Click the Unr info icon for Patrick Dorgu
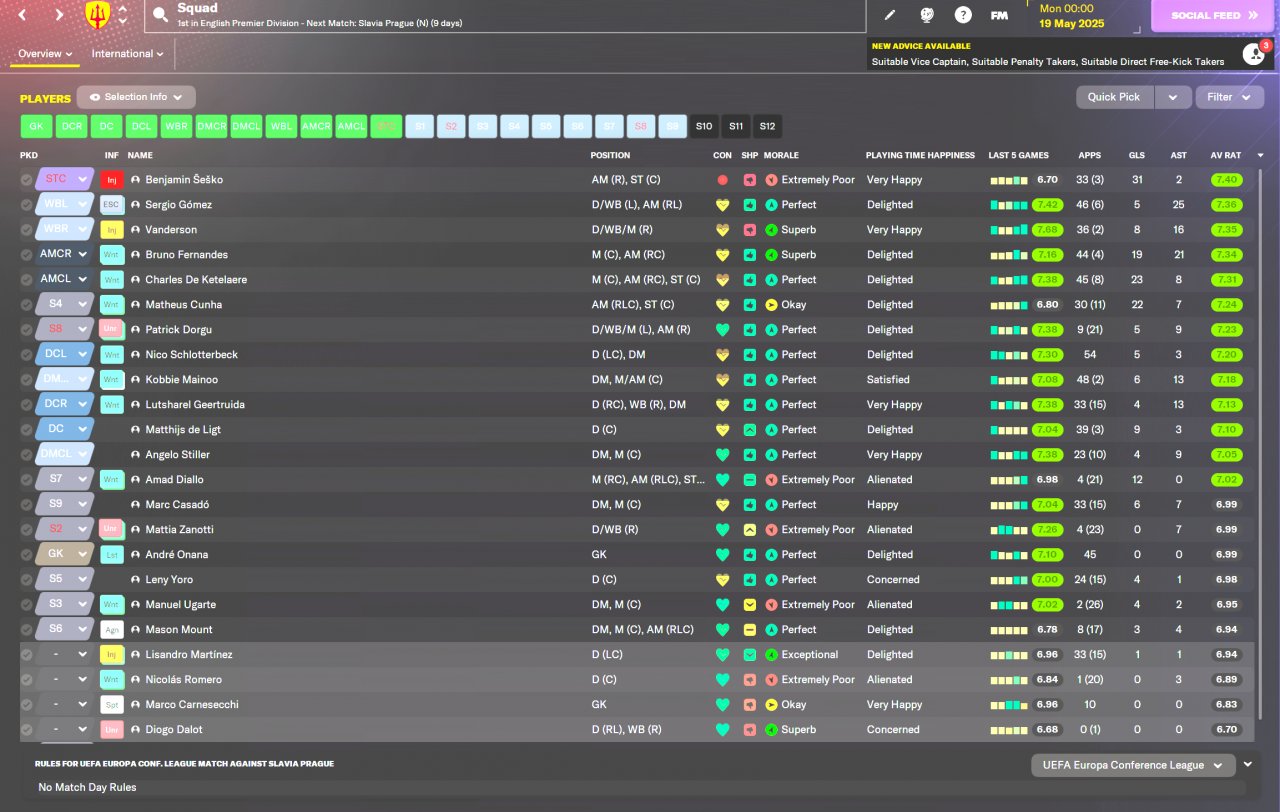The height and width of the screenshot is (812, 1280). pyautogui.click(x=112, y=330)
